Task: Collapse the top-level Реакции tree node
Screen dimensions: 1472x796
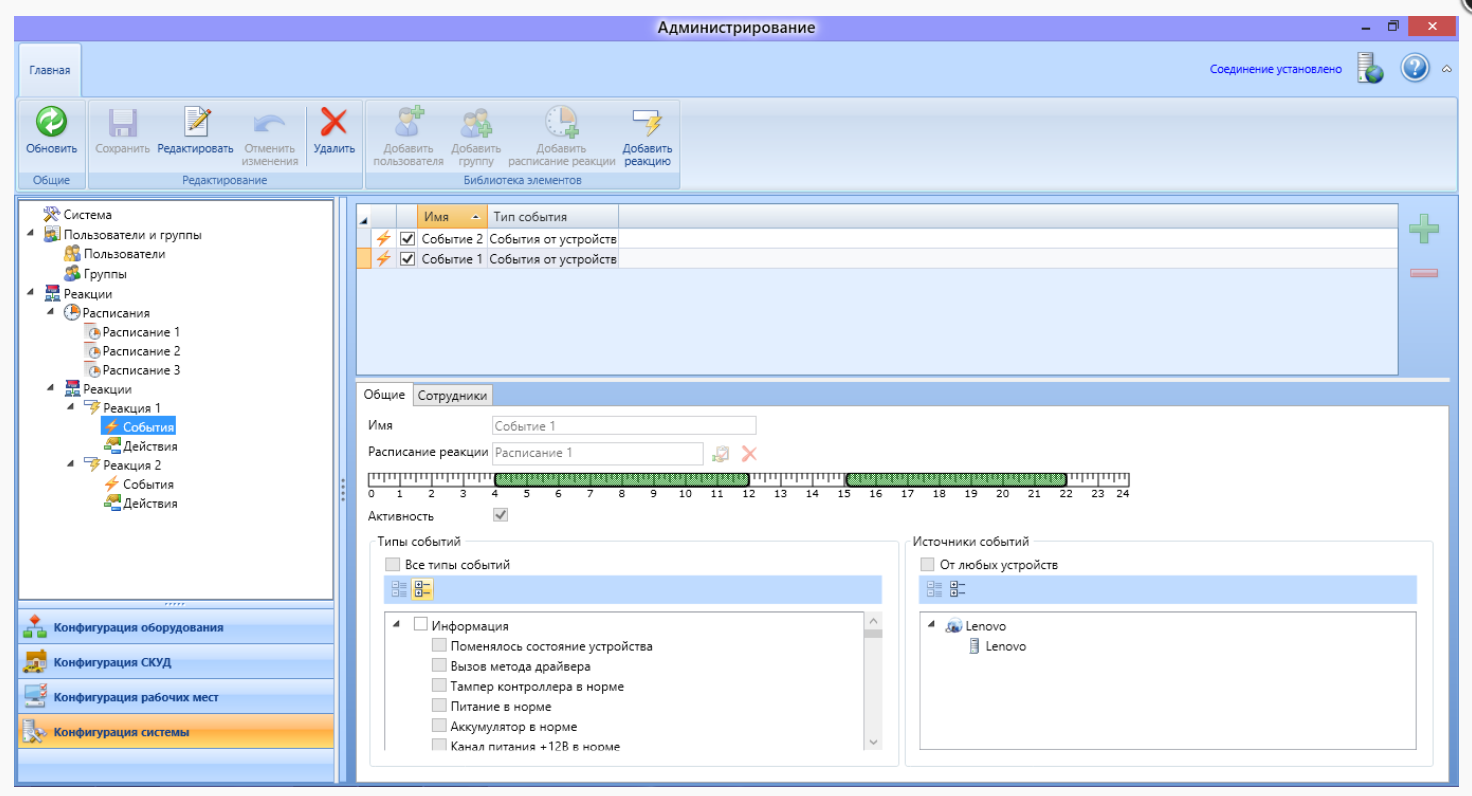Action: [30, 294]
